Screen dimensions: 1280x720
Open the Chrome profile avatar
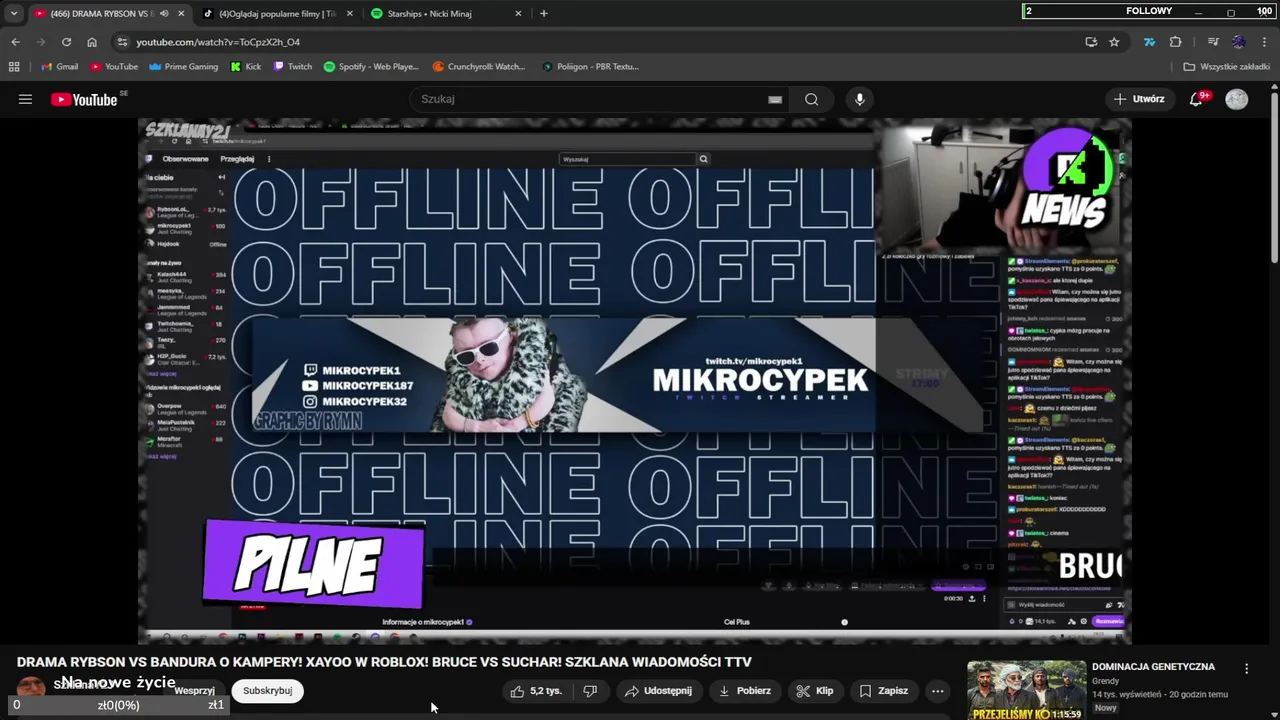[x=1239, y=42]
